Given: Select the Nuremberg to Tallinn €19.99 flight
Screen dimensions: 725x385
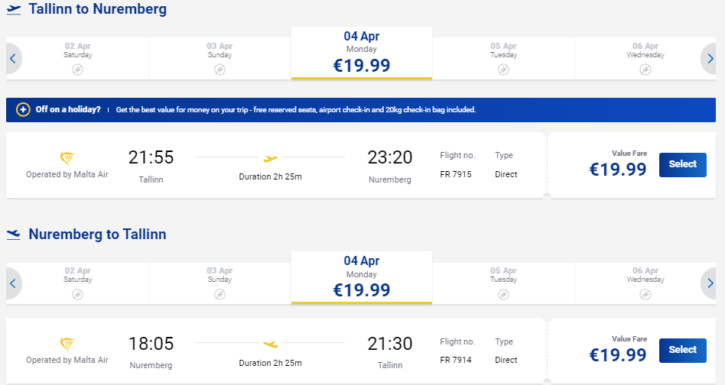Looking at the screenshot, I should [x=682, y=350].
